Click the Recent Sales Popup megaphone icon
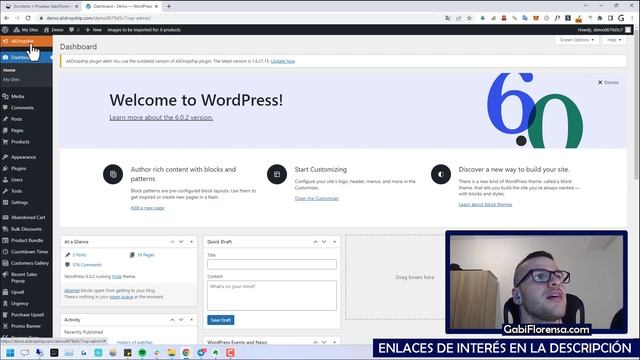This screenshot has width=640, height=360. 5,275
